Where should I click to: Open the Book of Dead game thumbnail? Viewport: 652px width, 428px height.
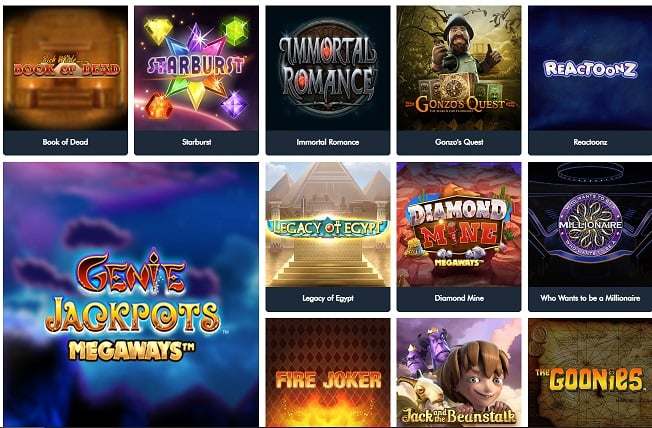65,68
